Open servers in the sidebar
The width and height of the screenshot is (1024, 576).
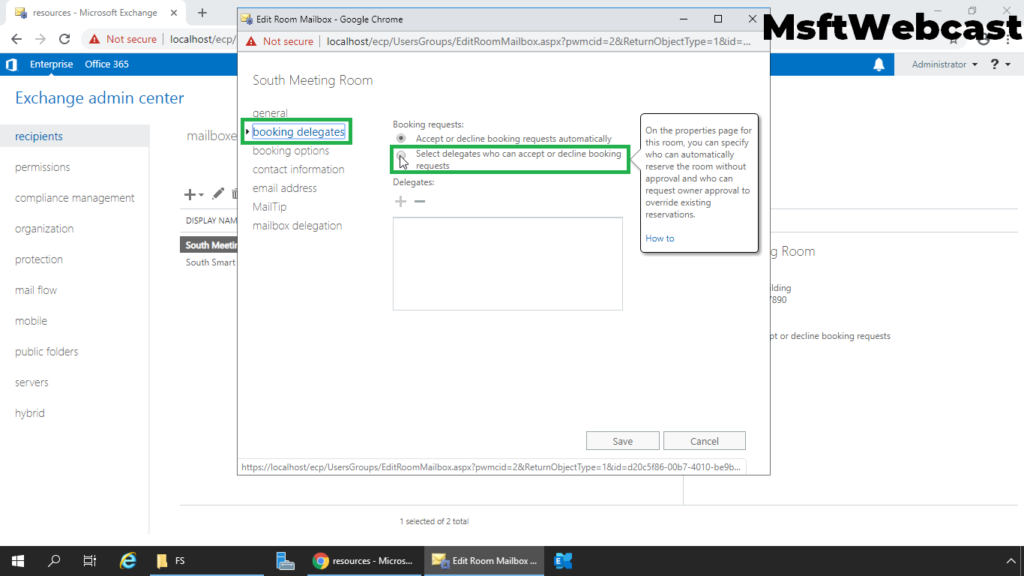(31, 382)
